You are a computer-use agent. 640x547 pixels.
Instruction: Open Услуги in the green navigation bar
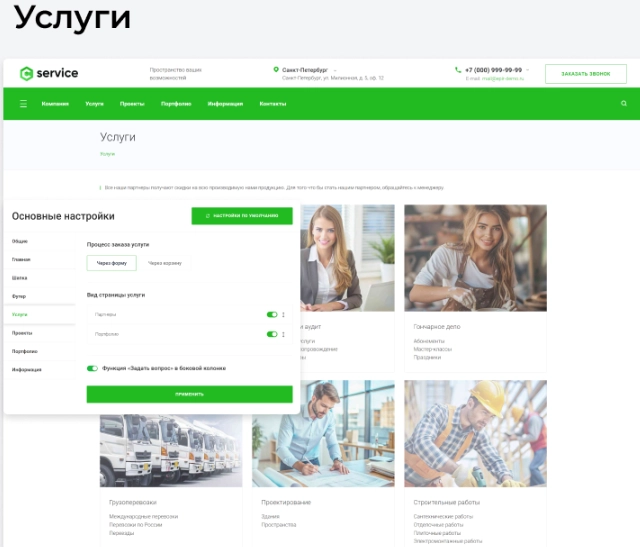pyautogui.click(x=94, y=104)
